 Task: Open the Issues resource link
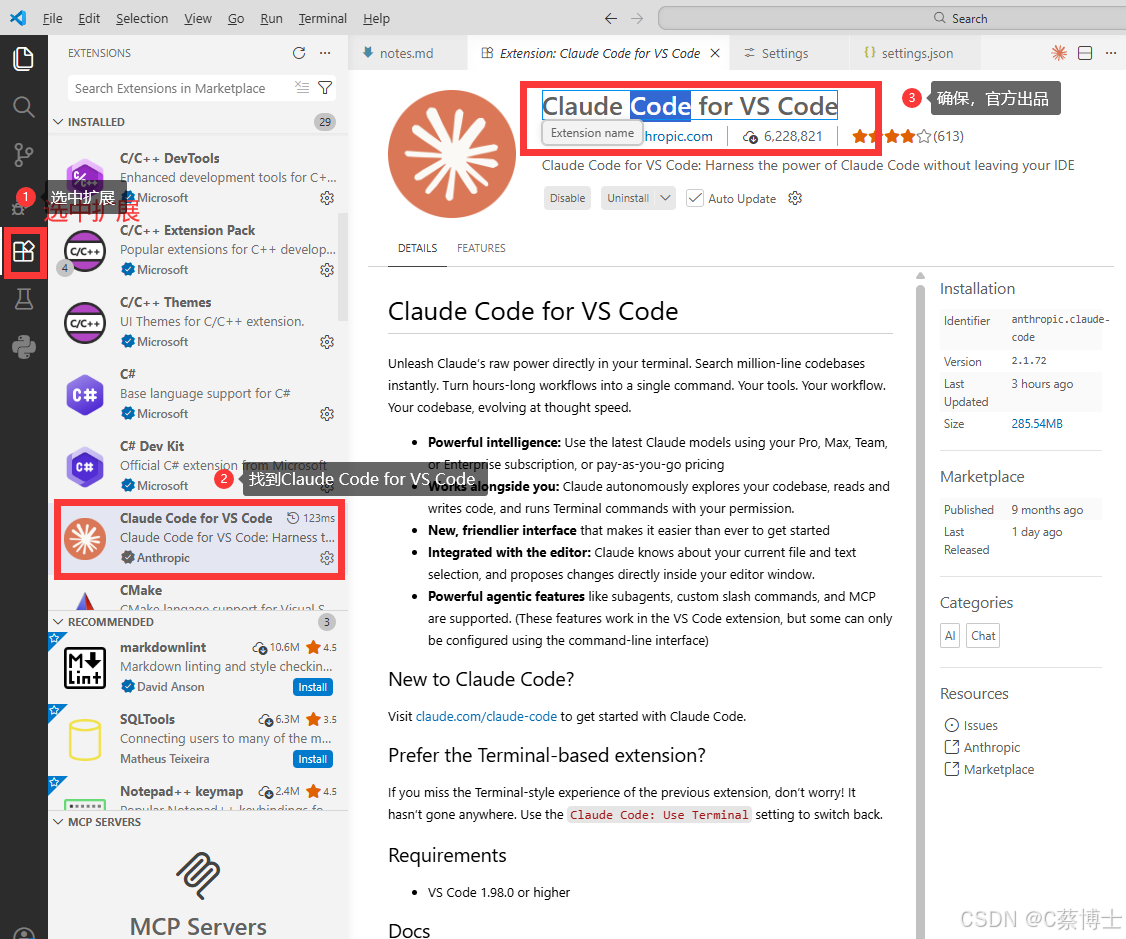pyautogui.click(x=980, y=725)
